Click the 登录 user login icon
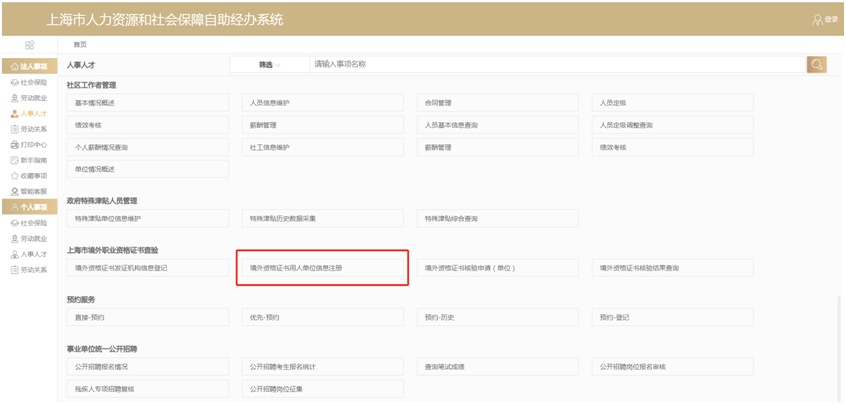846x405 pixels. 825,19
